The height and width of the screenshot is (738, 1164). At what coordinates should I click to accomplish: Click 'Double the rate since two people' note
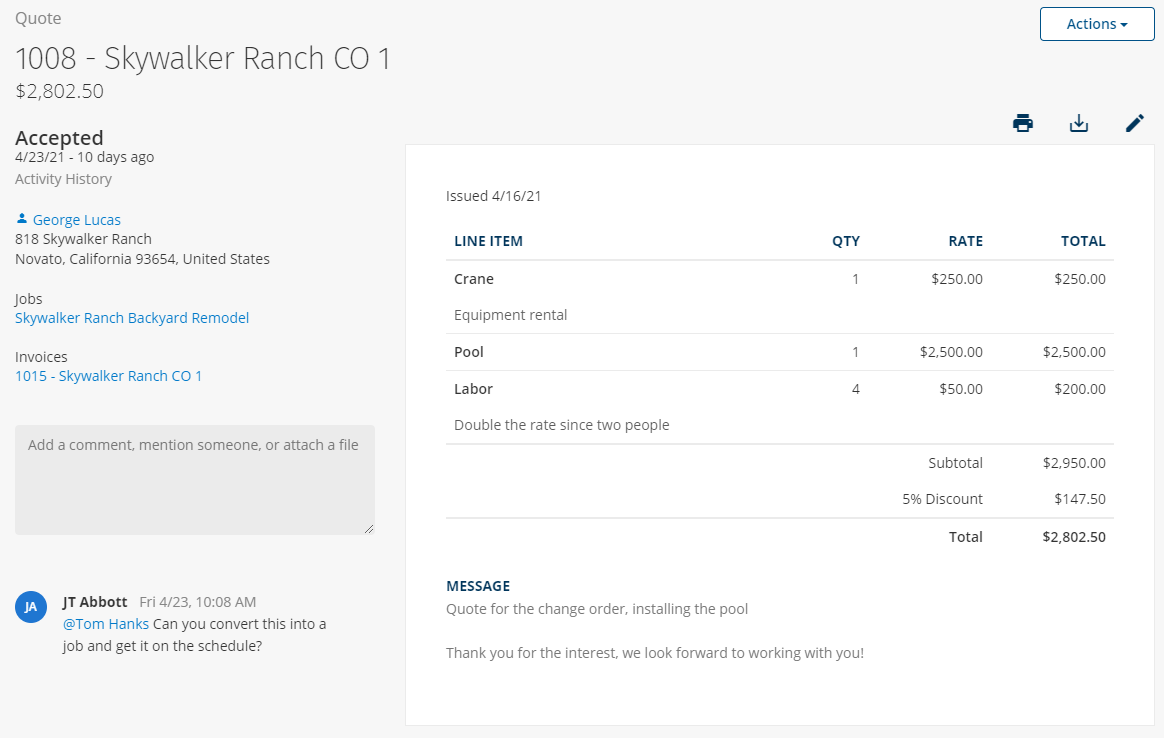tap(561, 425)
